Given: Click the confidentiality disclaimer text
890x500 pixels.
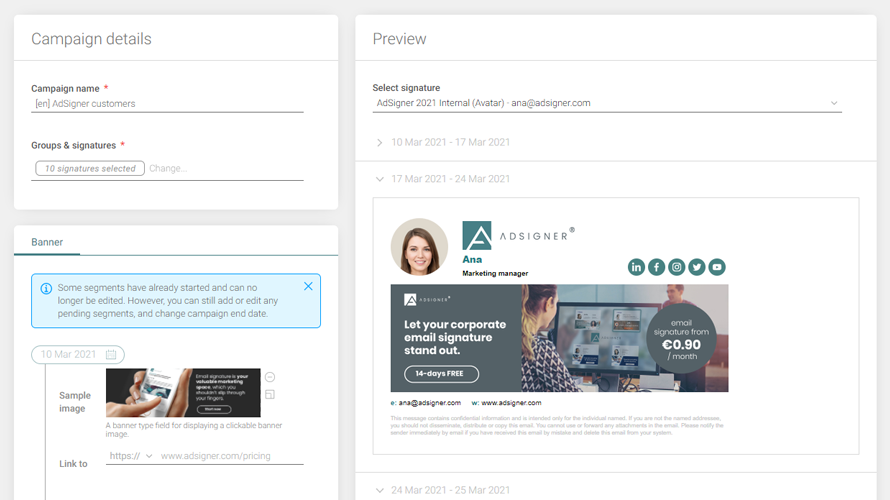Looking at the screenshot, I should coord(557,425).
